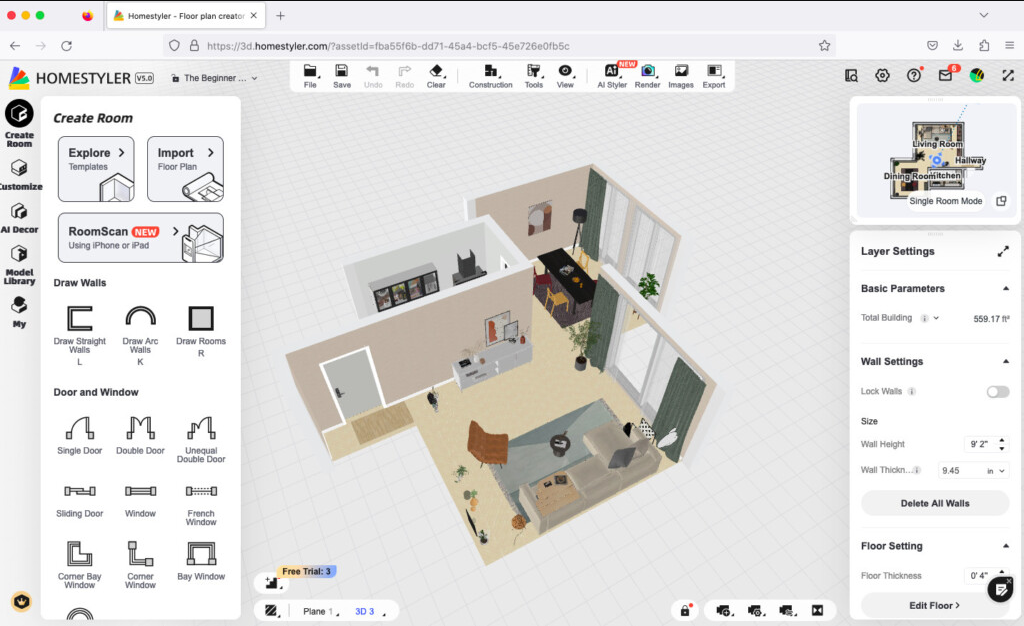Open the 3D 3 view options

coord(370,611)
